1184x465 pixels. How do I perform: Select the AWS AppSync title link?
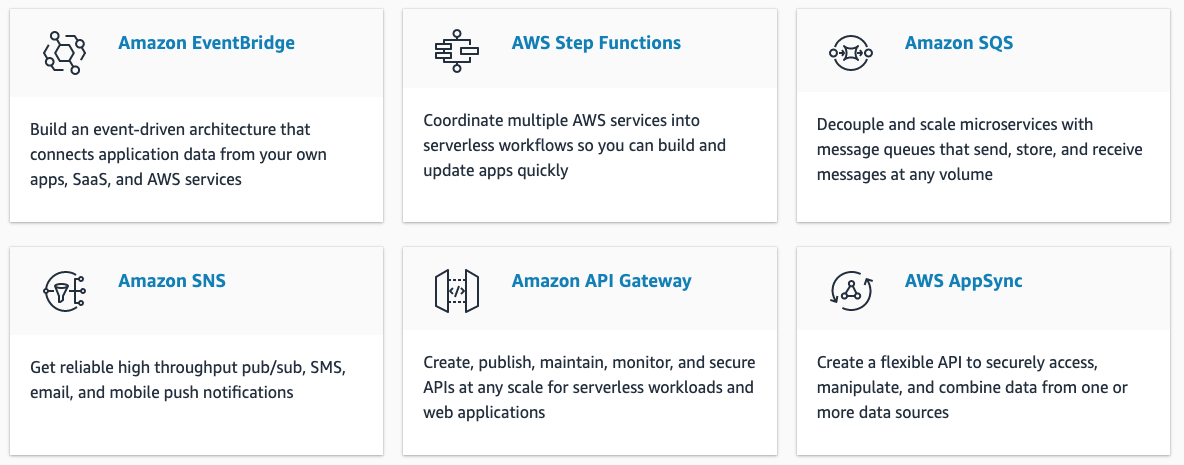[x=964, y=282]
